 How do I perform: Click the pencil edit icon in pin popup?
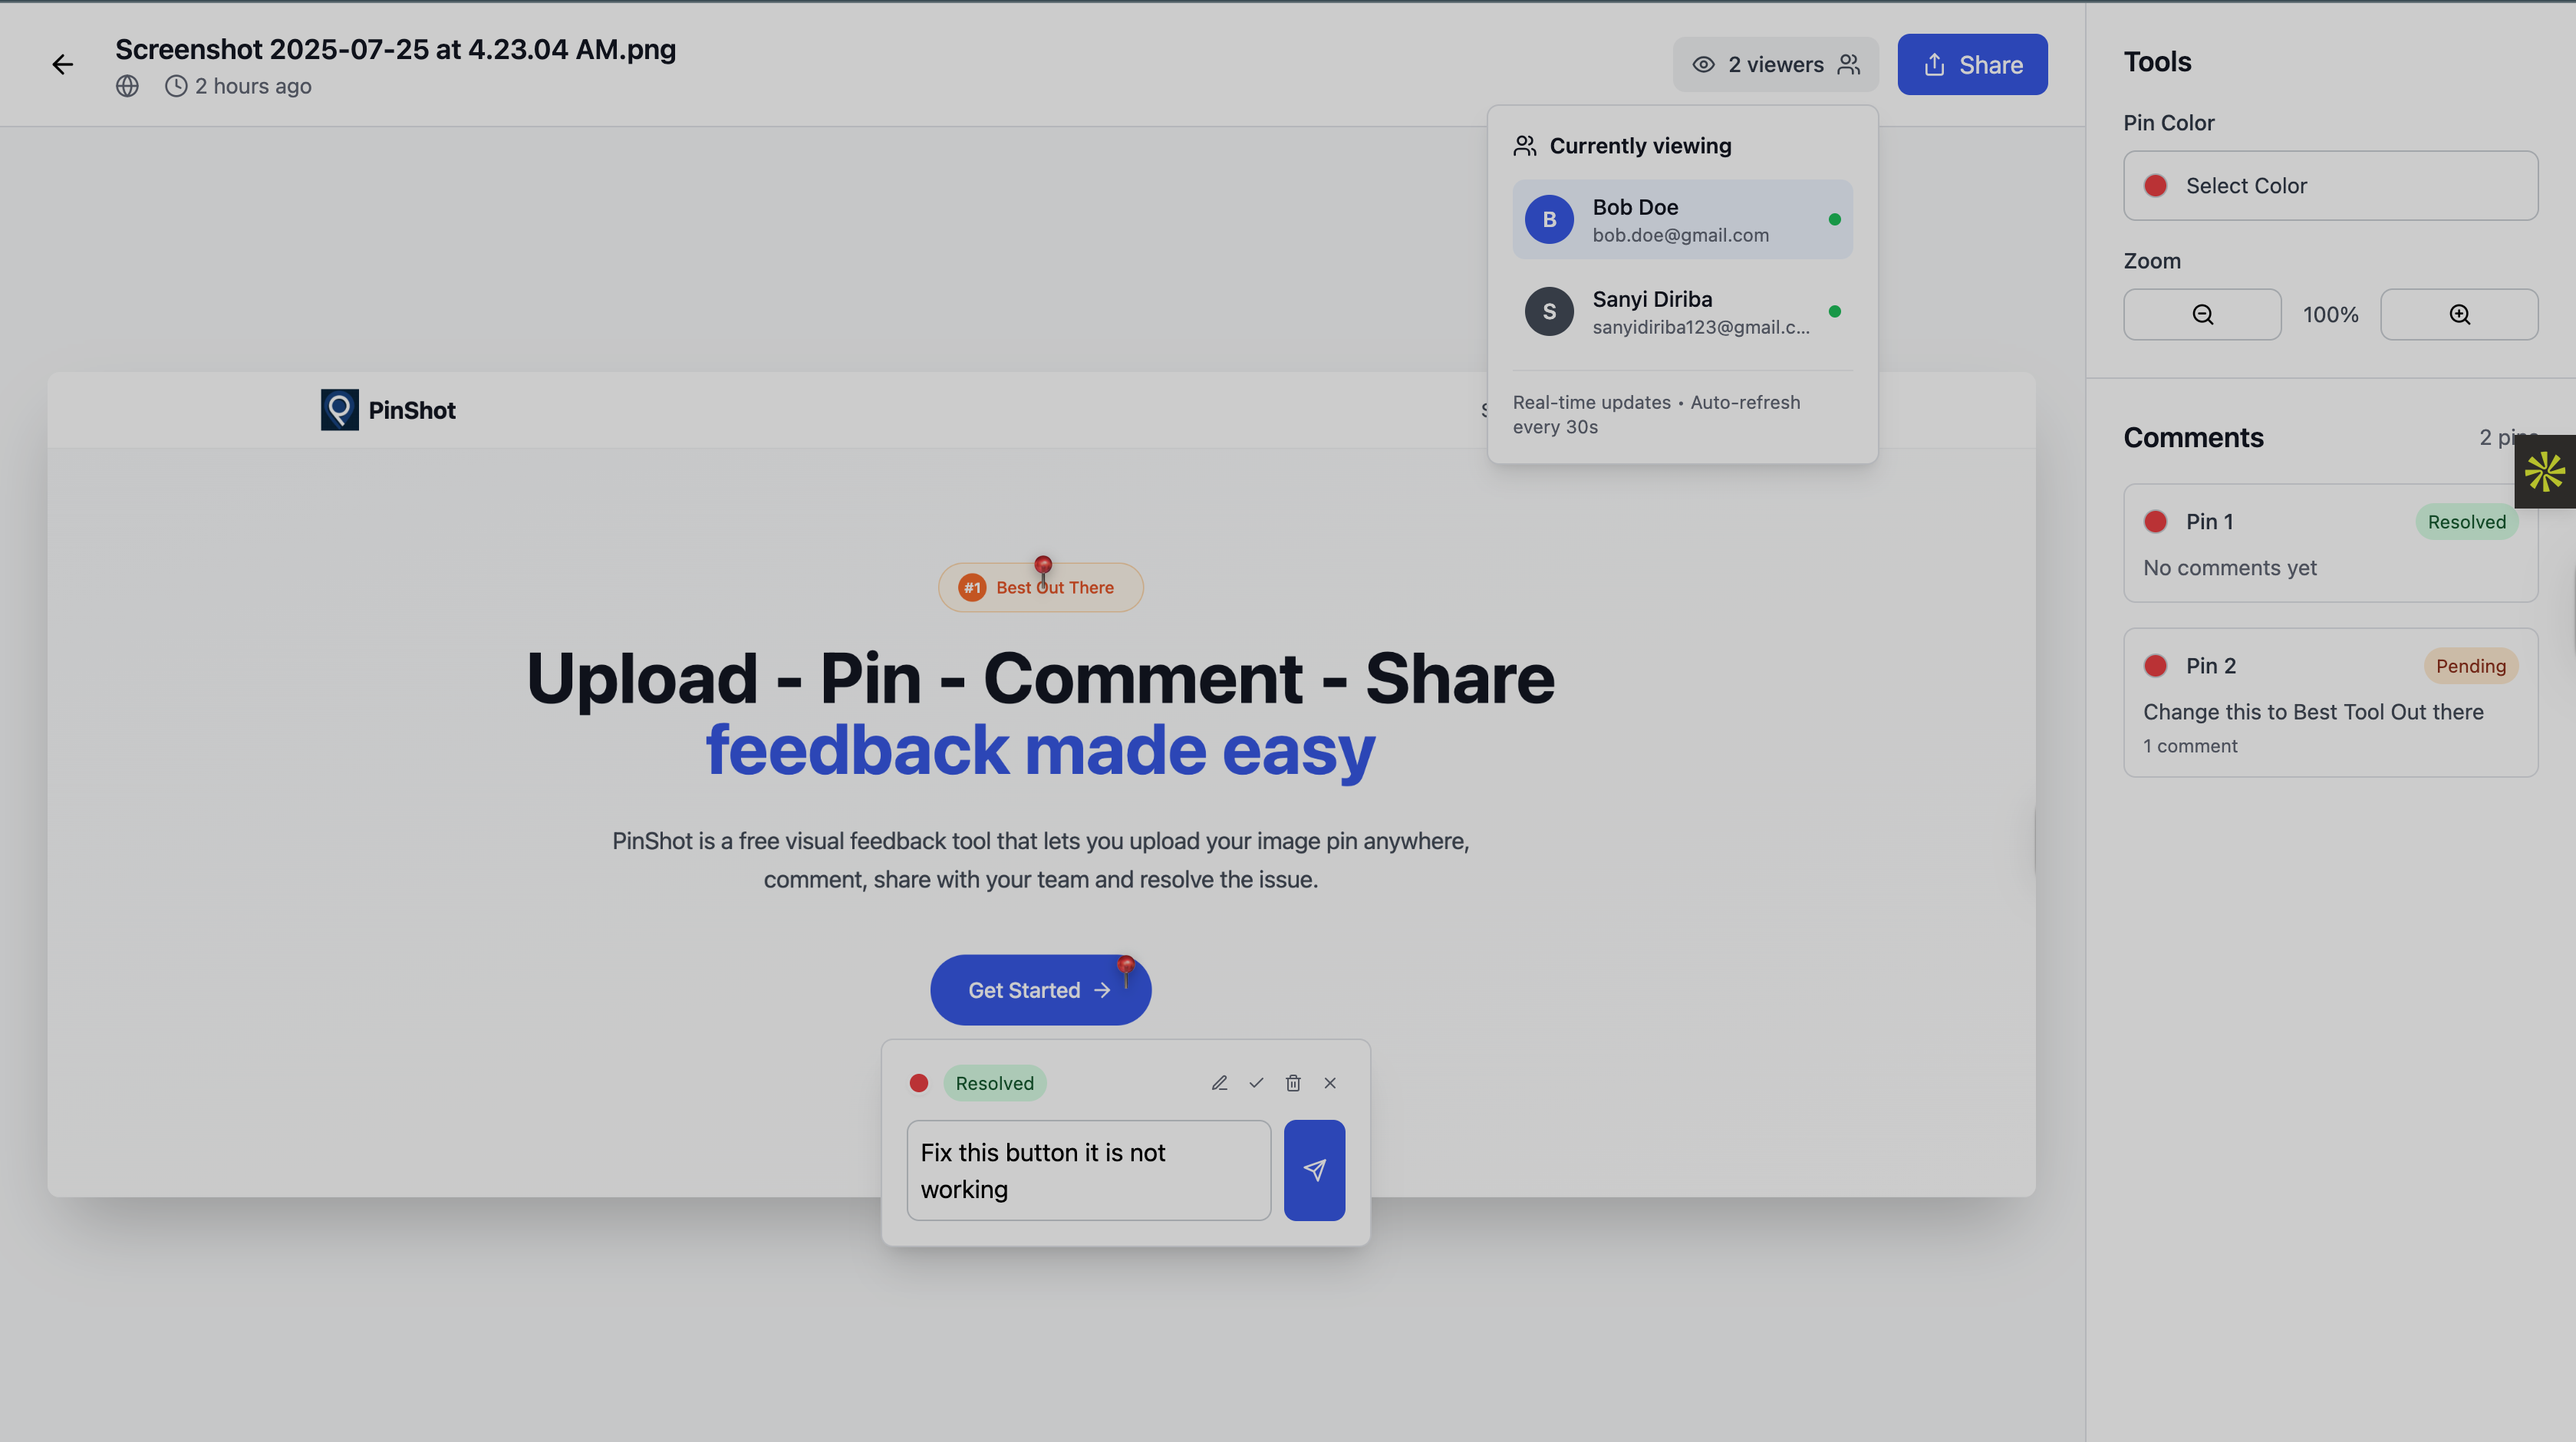tap(1219, 1083)
